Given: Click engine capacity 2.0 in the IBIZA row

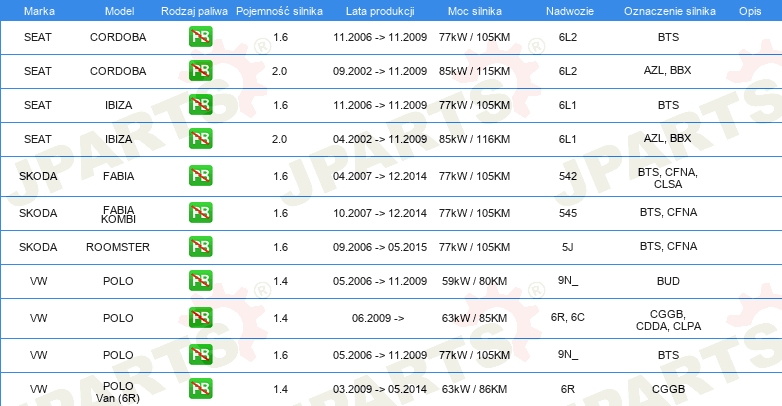Looking at the screenshot, I should [x=279, y=139].
